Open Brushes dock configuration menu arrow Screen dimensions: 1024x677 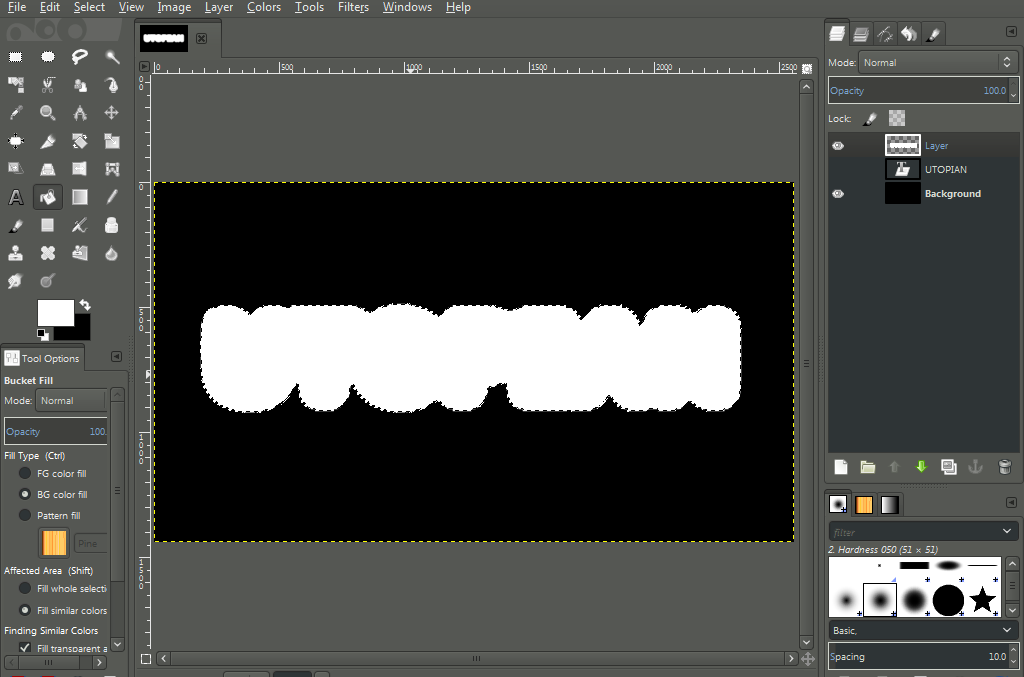tap(1011, 502)
